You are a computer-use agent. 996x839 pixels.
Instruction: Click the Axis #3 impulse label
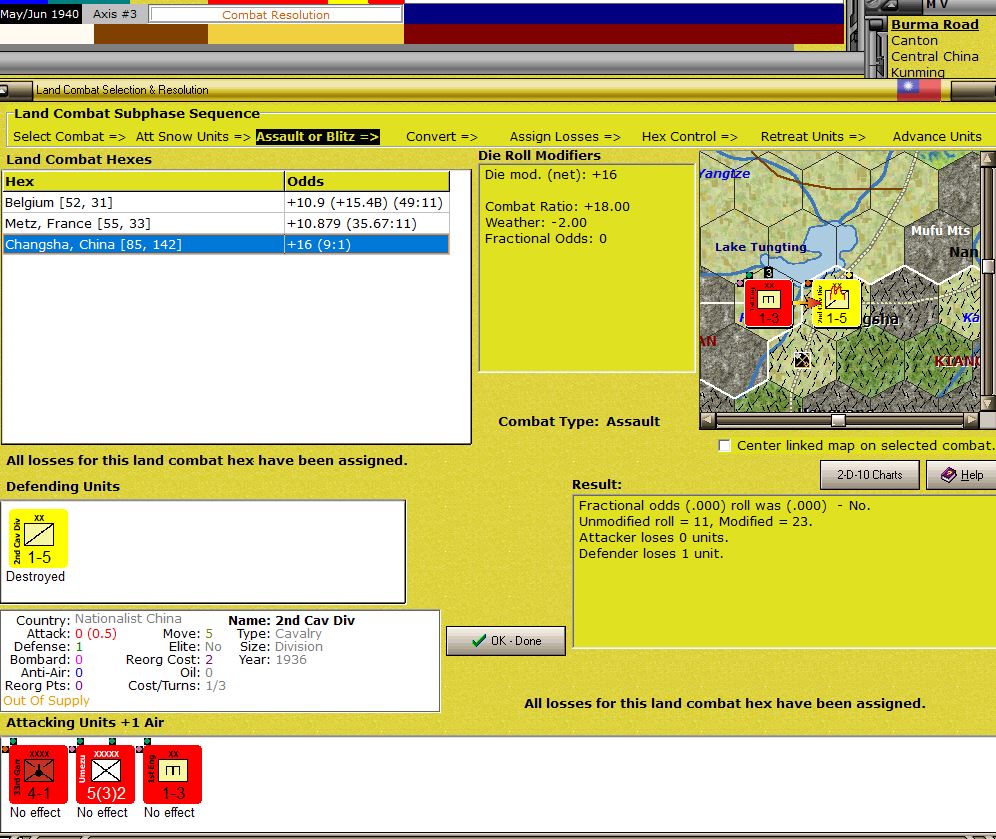(114, 14)
